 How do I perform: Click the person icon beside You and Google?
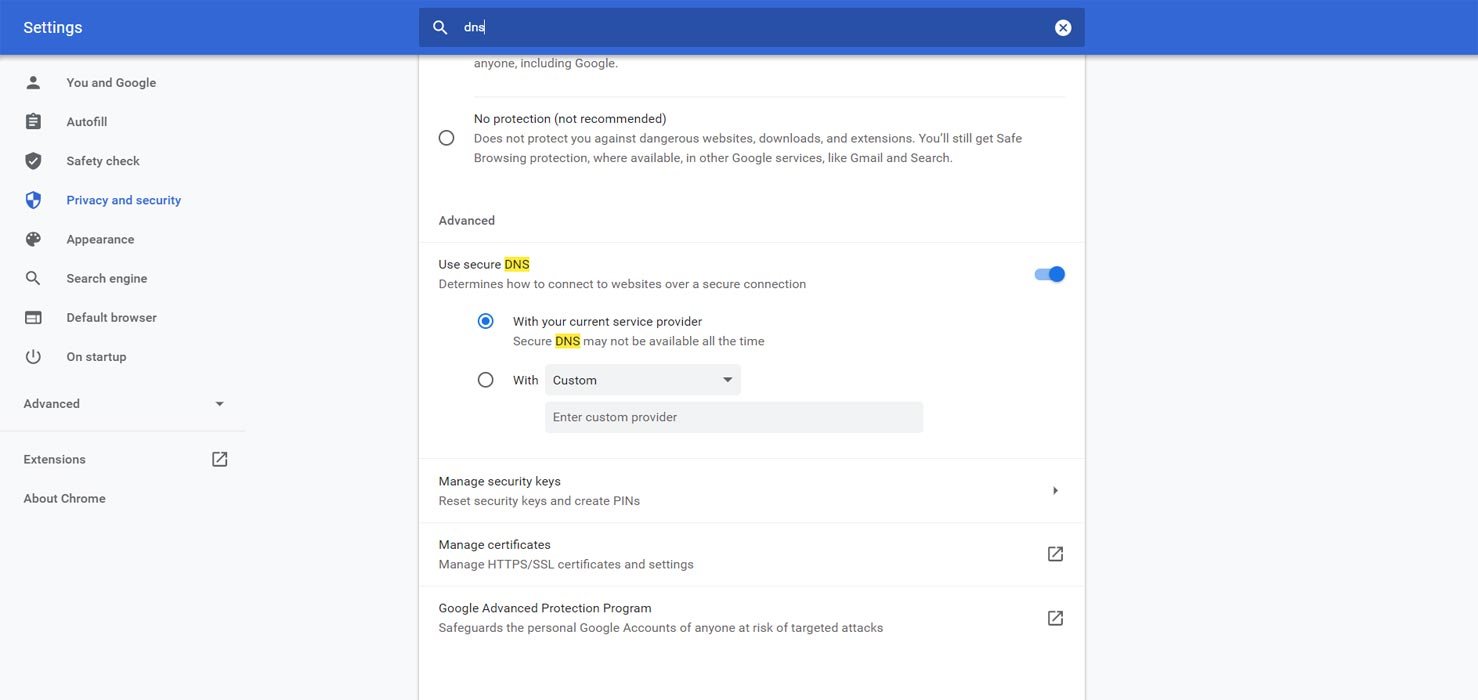[x=33, y=83]
